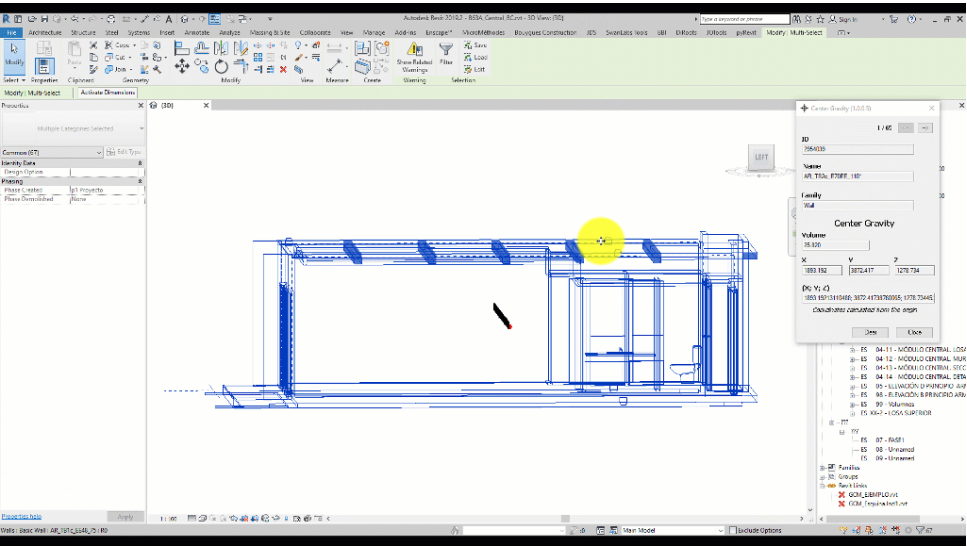This screenshot has width=967, height=547.
Task: Collapse the Revit Links tree node
Action: point(823,486)
